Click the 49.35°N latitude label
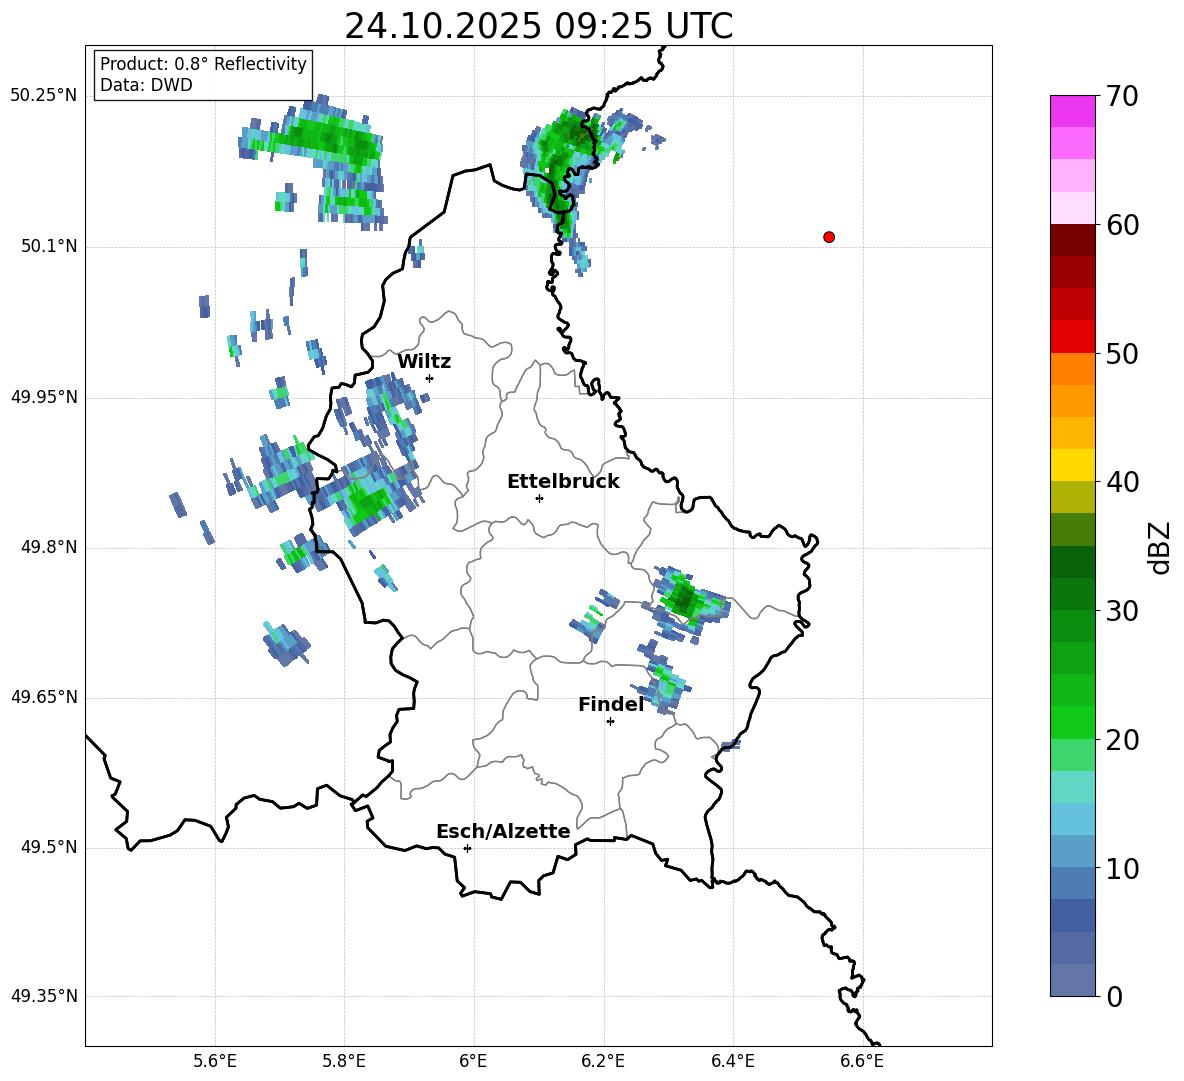 (x=44, y=996)
